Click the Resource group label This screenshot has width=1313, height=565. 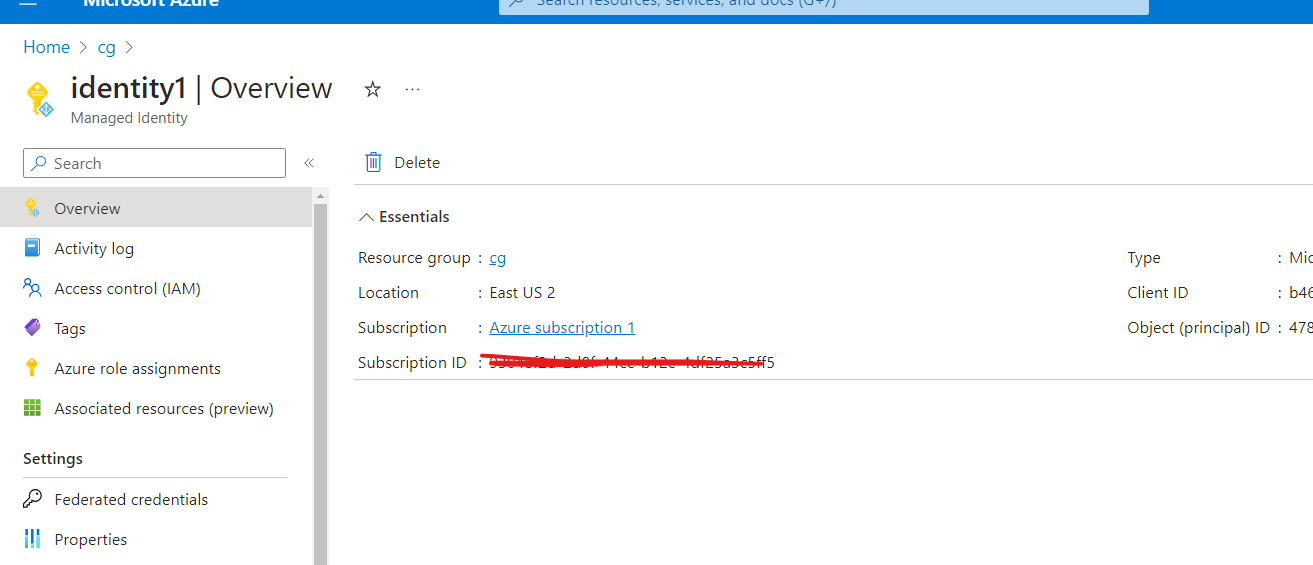414,258
